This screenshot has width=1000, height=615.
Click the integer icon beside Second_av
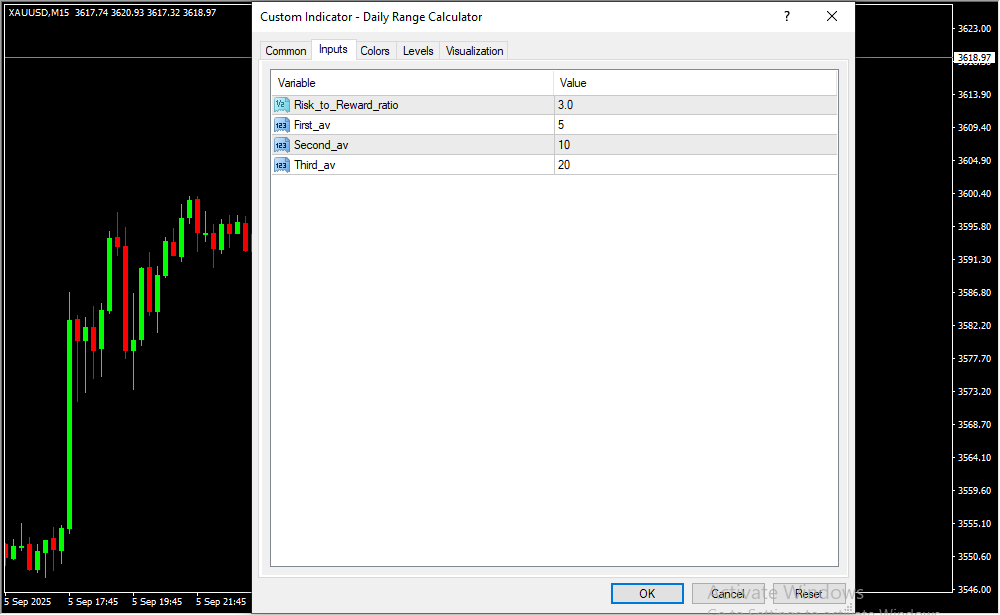(x=282, y=145)
